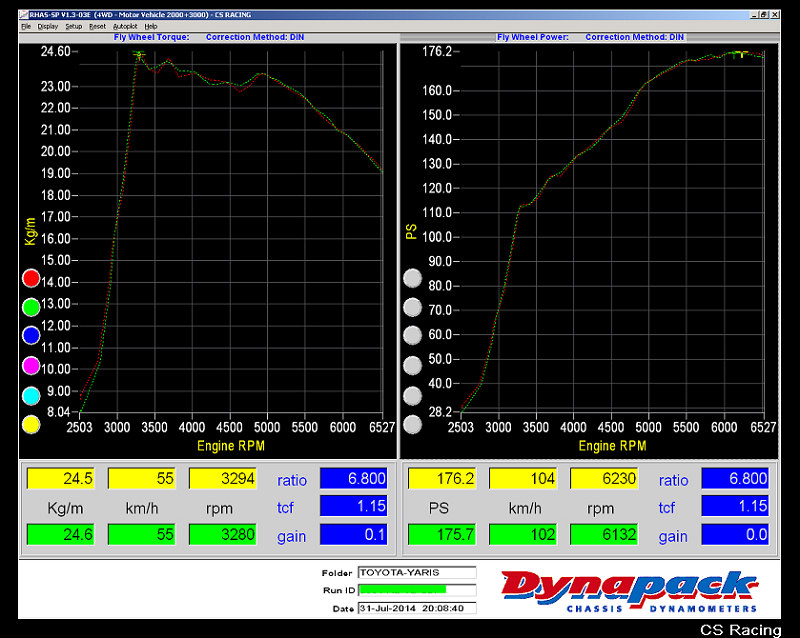Click the Folder field TOYOTA-YARIS
The width and height of the screenshot is (800, 638).
pyautogui.click(x=417, y=573)
